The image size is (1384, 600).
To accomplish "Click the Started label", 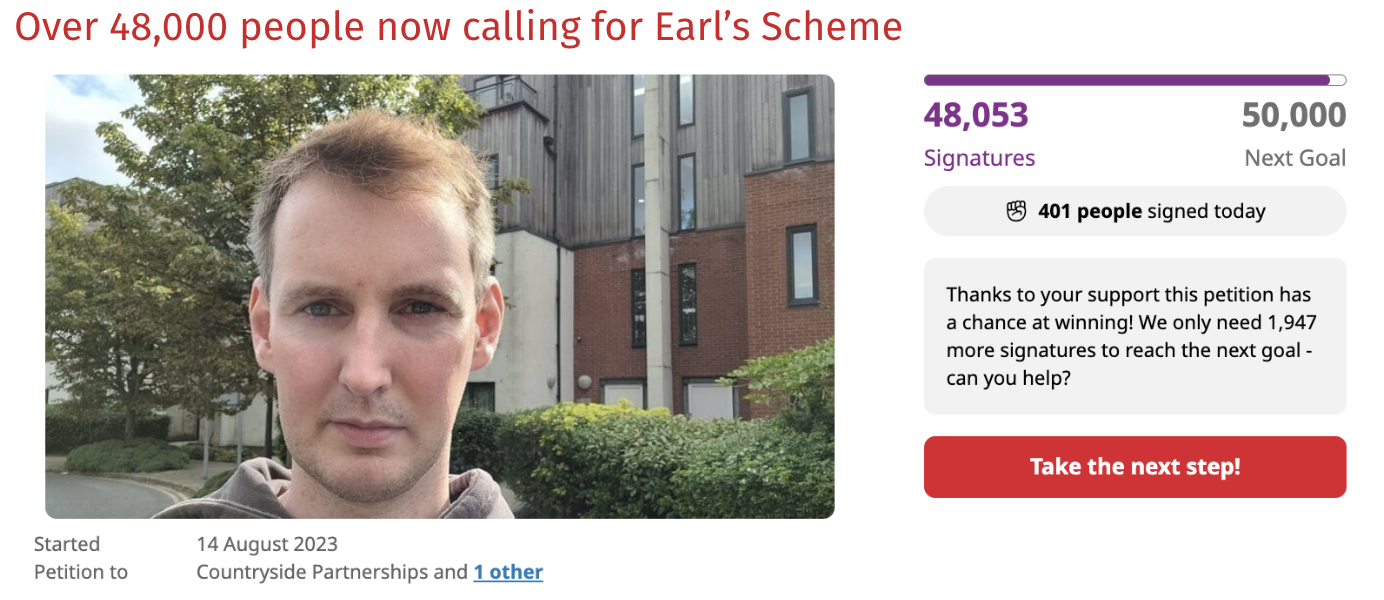I will click(67, 544).
